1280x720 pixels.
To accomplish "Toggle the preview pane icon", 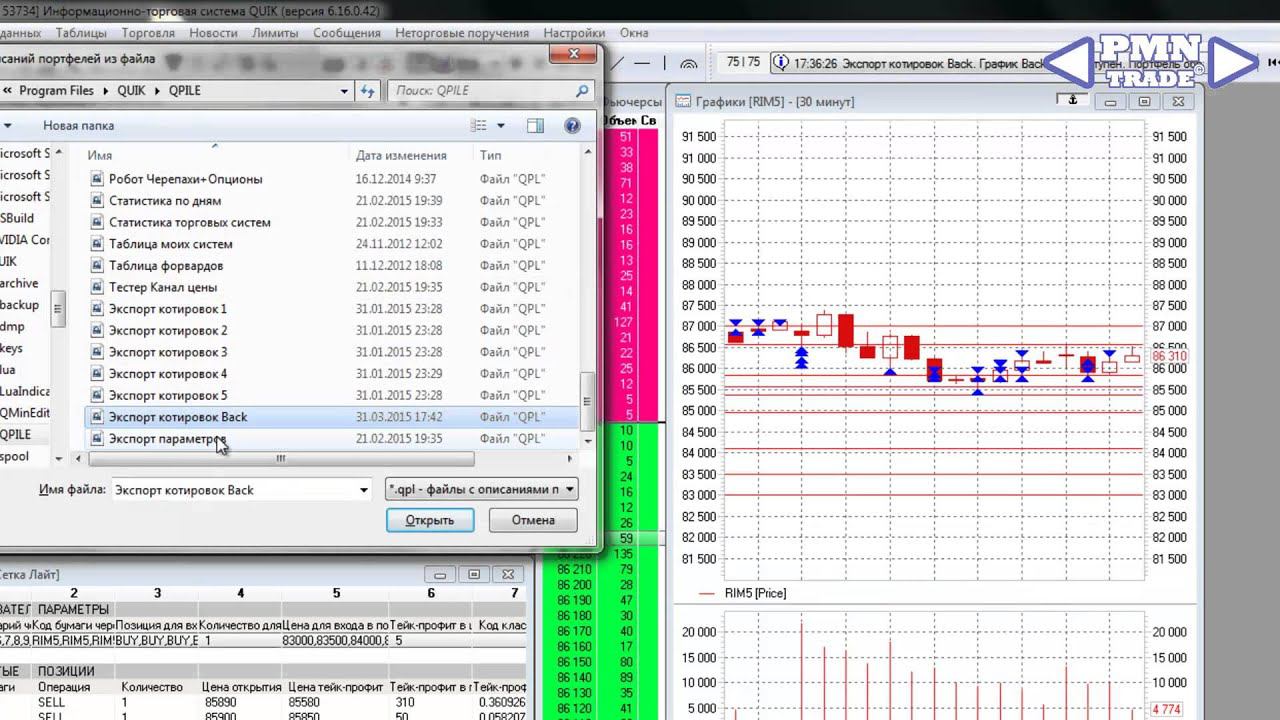I will tap(535, 126).
